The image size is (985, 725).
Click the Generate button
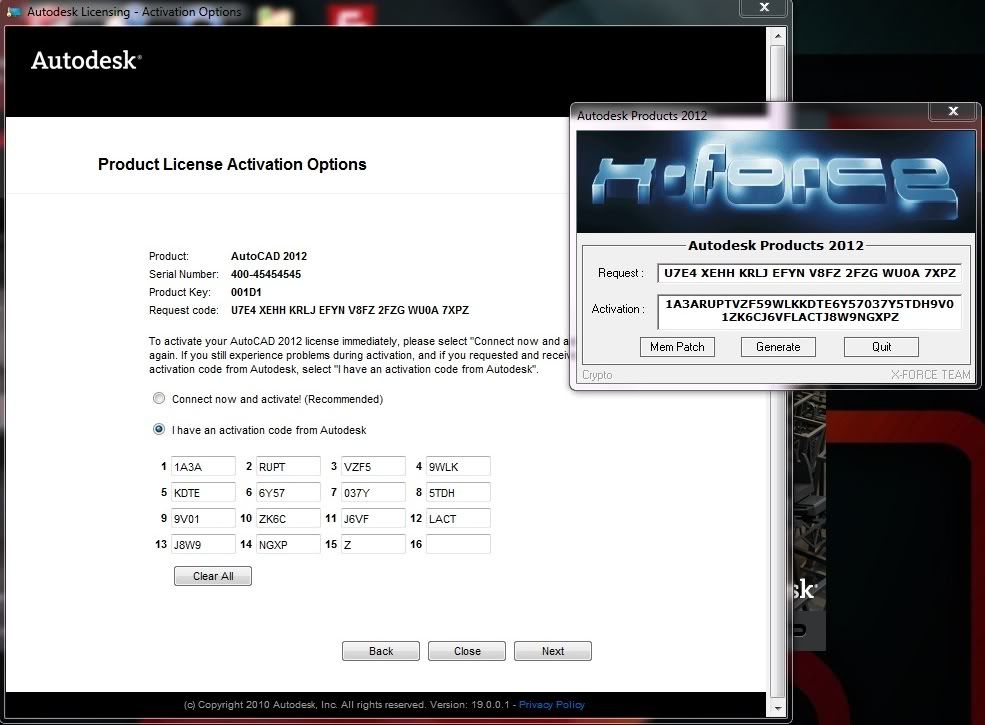tap(778, 347)
